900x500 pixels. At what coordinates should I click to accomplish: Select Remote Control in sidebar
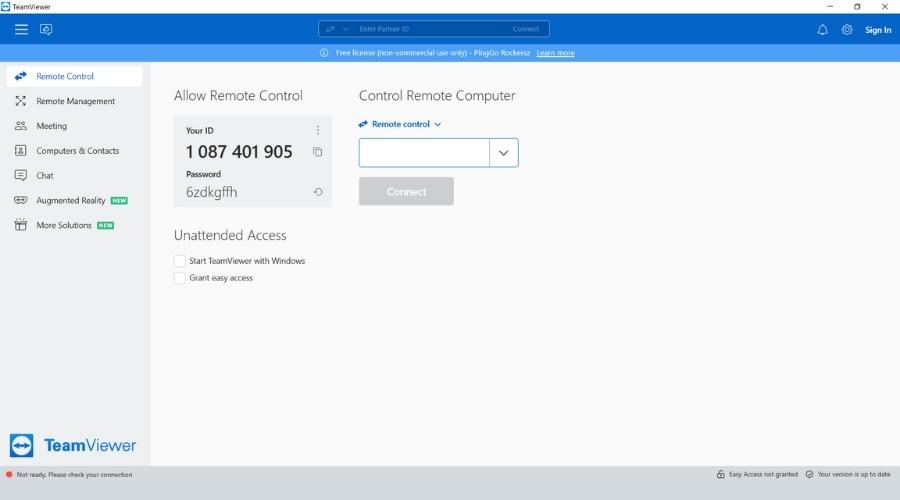coord(74,76)
